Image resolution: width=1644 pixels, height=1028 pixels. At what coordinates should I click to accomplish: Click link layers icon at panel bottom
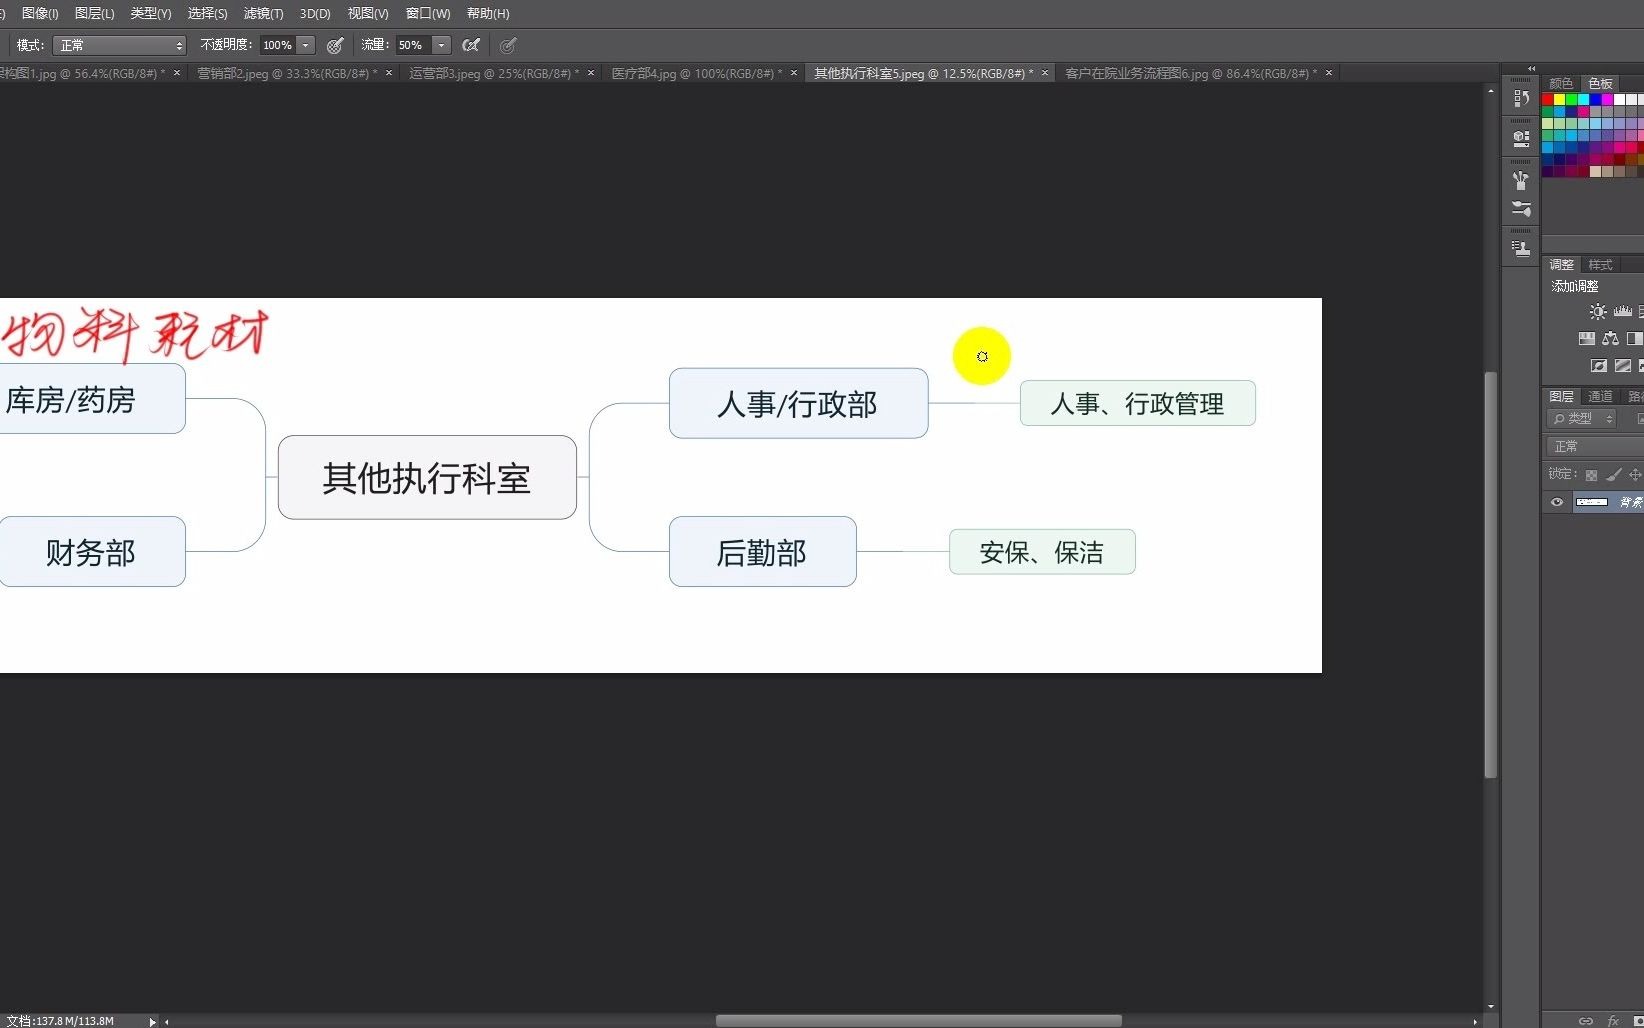pyautogui.click(x=1585, y=1021)
